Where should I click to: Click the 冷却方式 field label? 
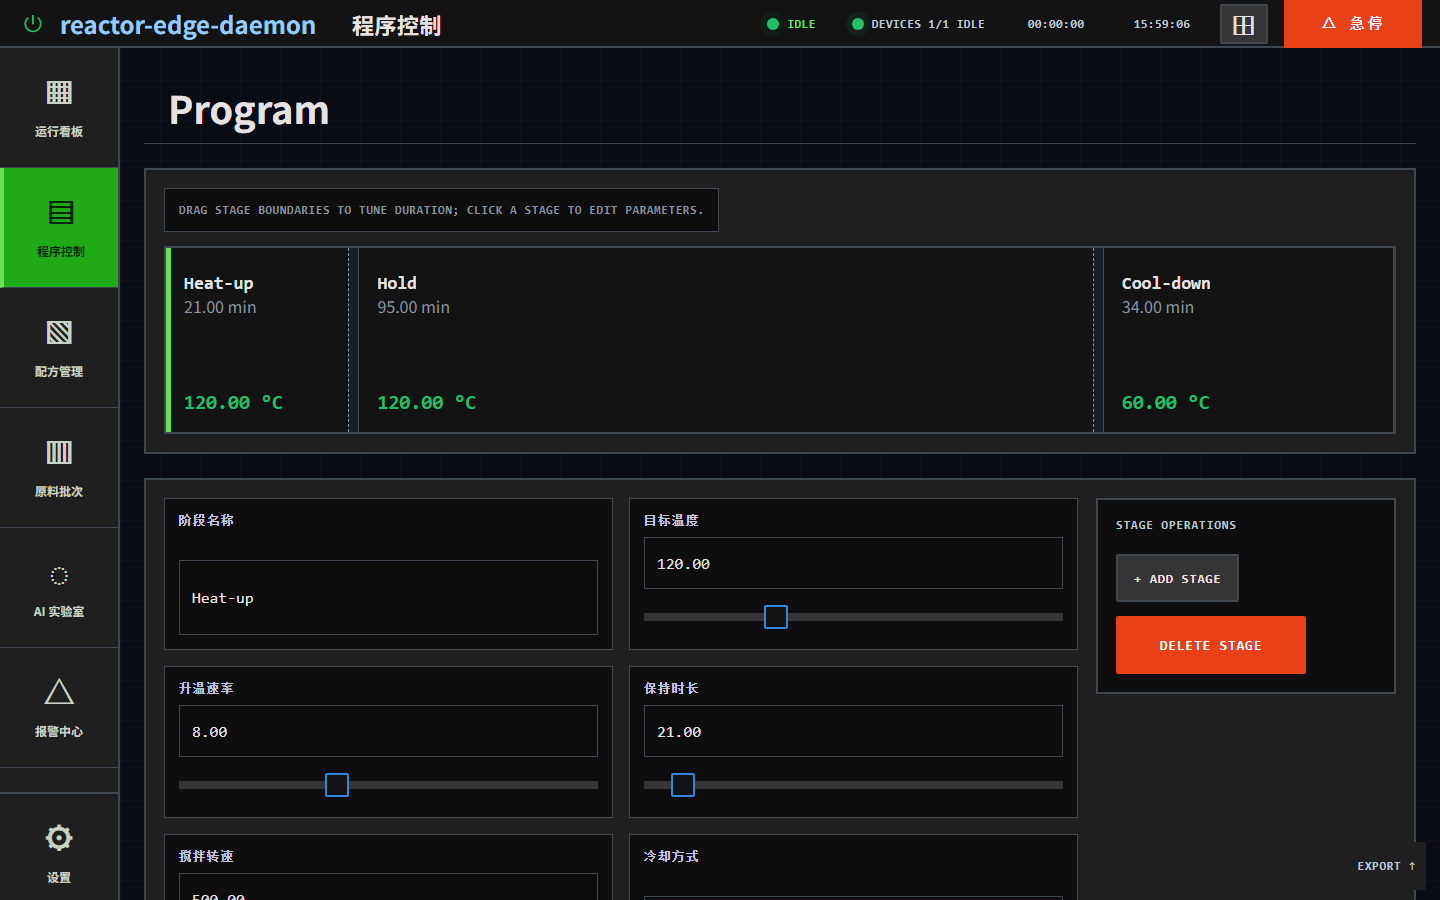pyautogui.click(x=671, y=856)
